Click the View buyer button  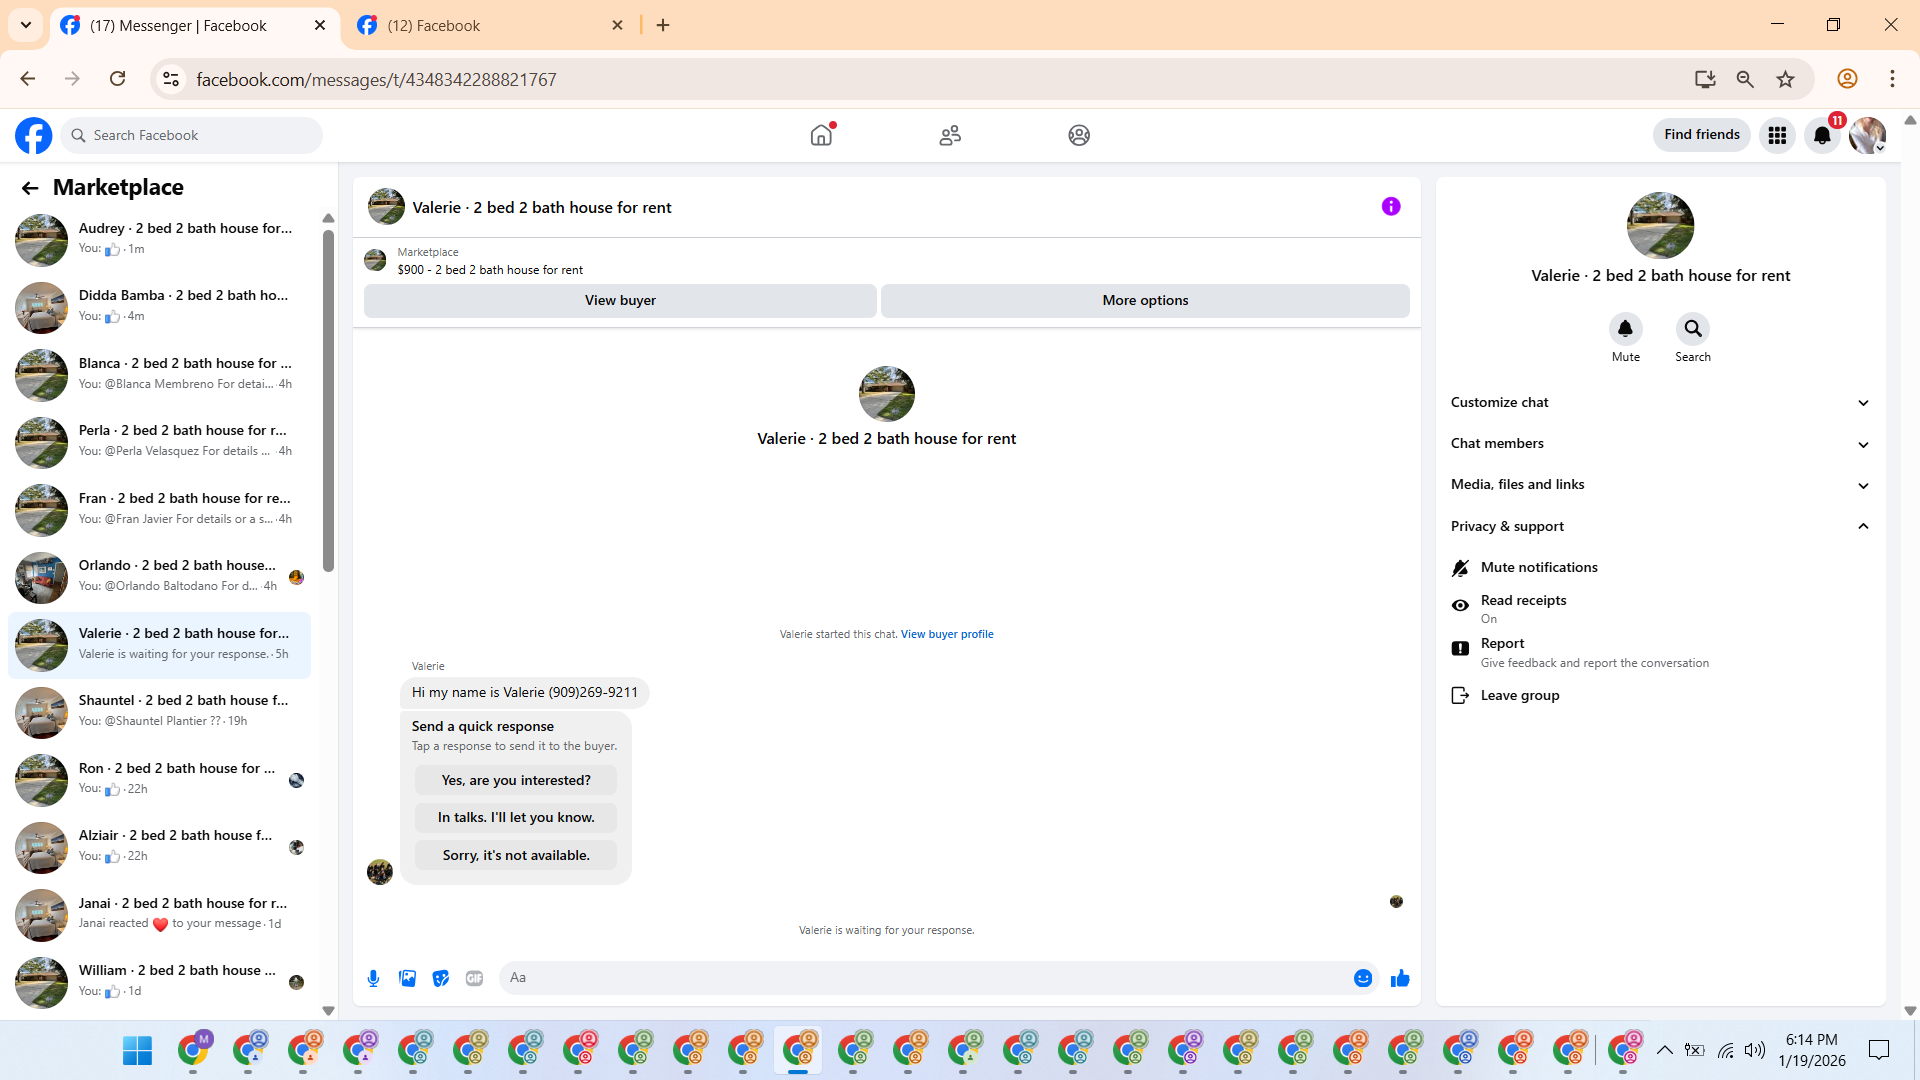click(620, 300)
